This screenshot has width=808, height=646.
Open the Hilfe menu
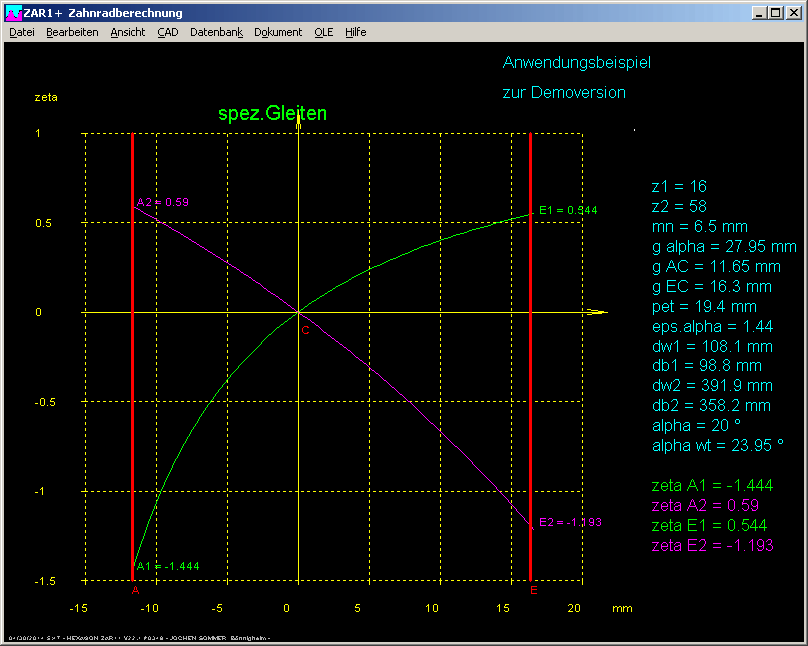355,32
